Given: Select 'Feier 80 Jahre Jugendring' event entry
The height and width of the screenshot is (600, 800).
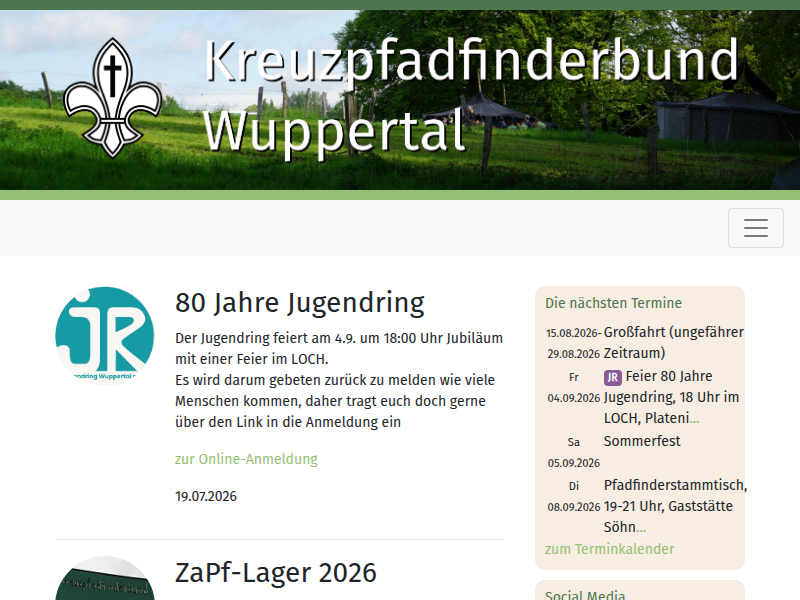Looking at the screenshot, I should [671, 397].
